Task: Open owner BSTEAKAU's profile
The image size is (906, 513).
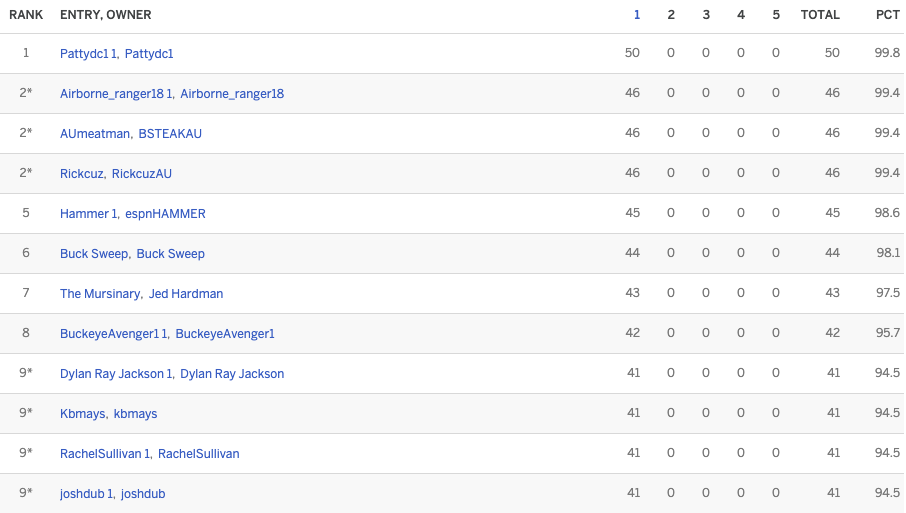Action: click(170, 134)
